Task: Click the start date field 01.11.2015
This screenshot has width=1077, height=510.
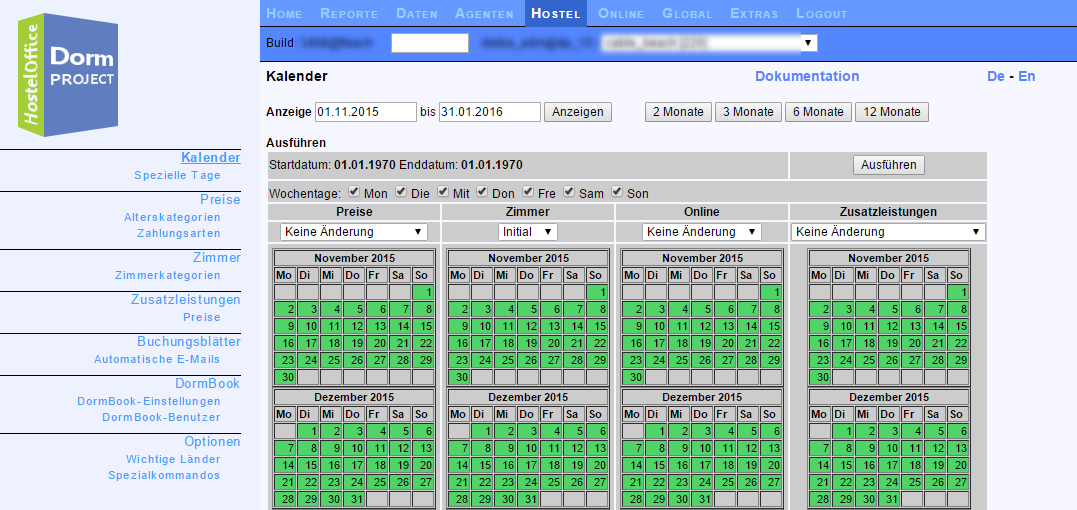Action: click(x=365, y=112)
